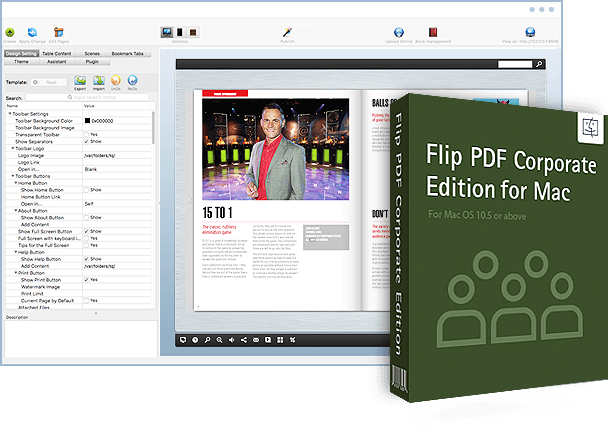
Task: Switch preview to Desktop mode
Action: [167, 32]
